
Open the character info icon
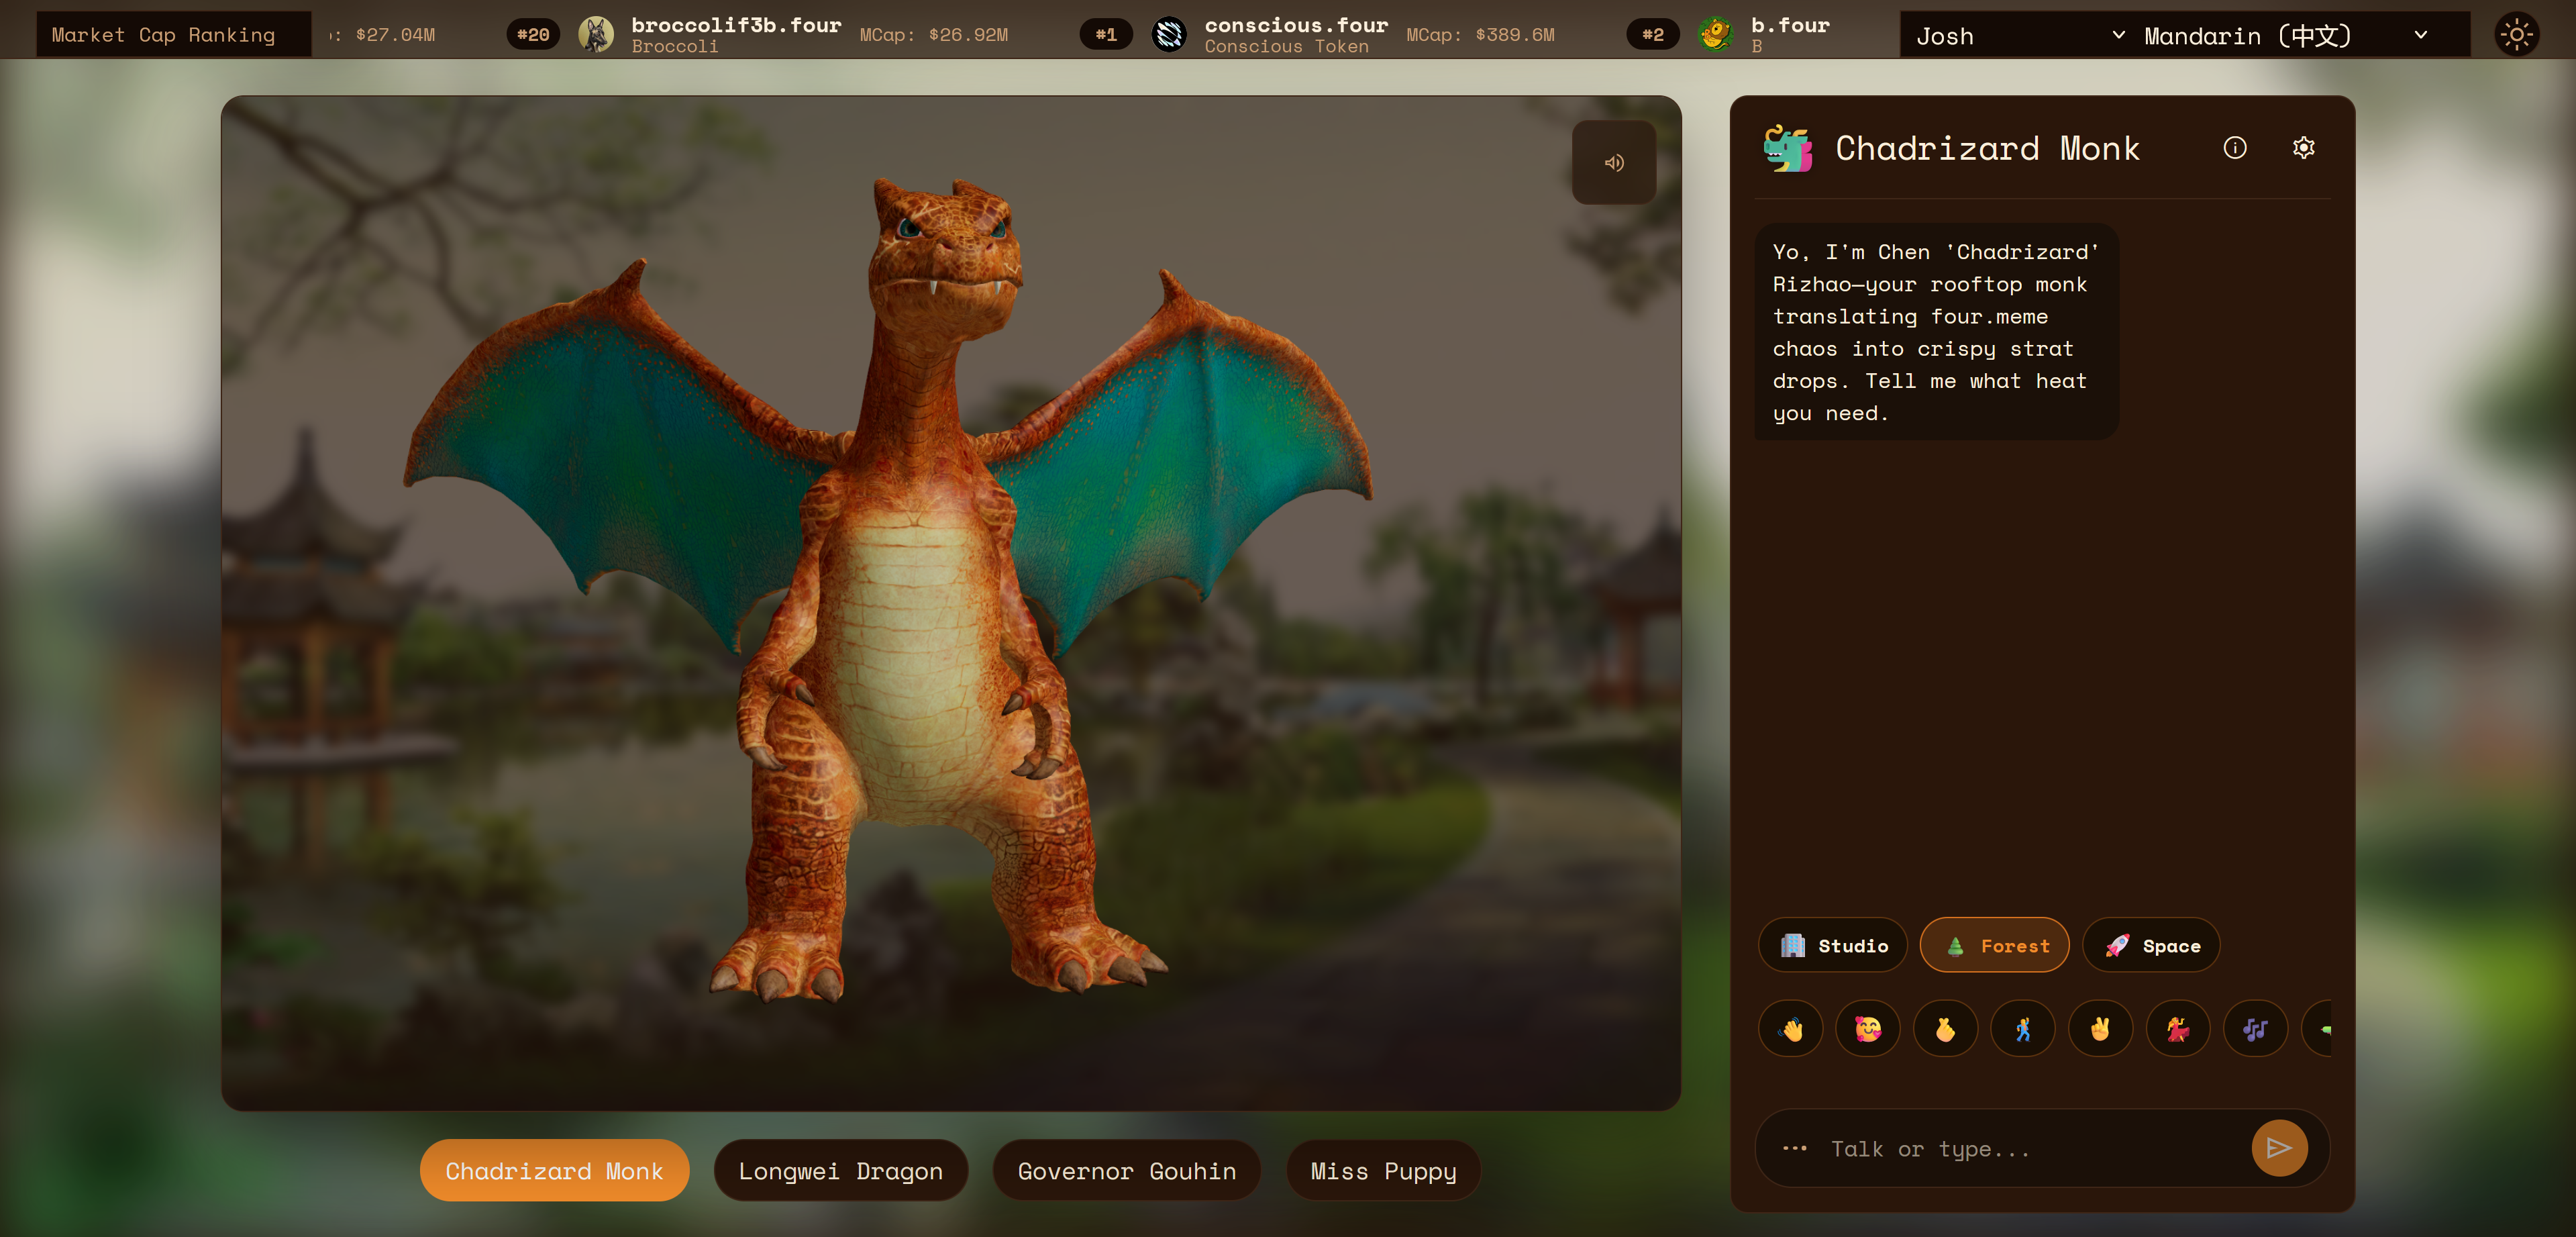click(2235, 148)
